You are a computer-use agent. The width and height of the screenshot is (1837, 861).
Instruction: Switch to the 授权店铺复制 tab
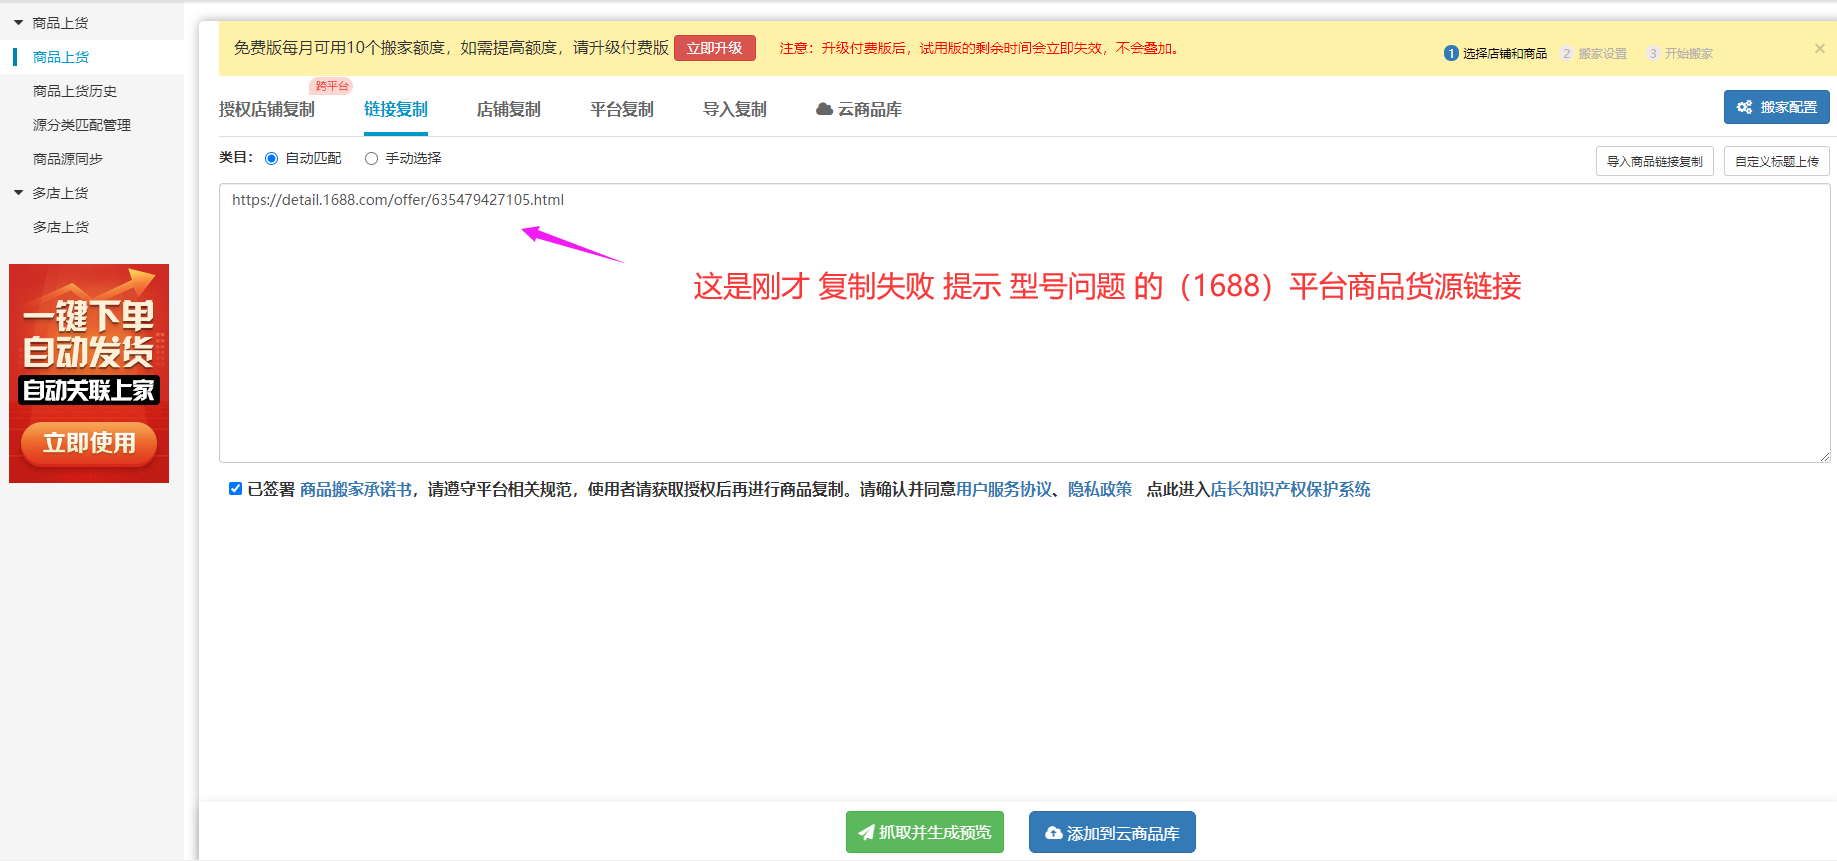click(266, 109)
